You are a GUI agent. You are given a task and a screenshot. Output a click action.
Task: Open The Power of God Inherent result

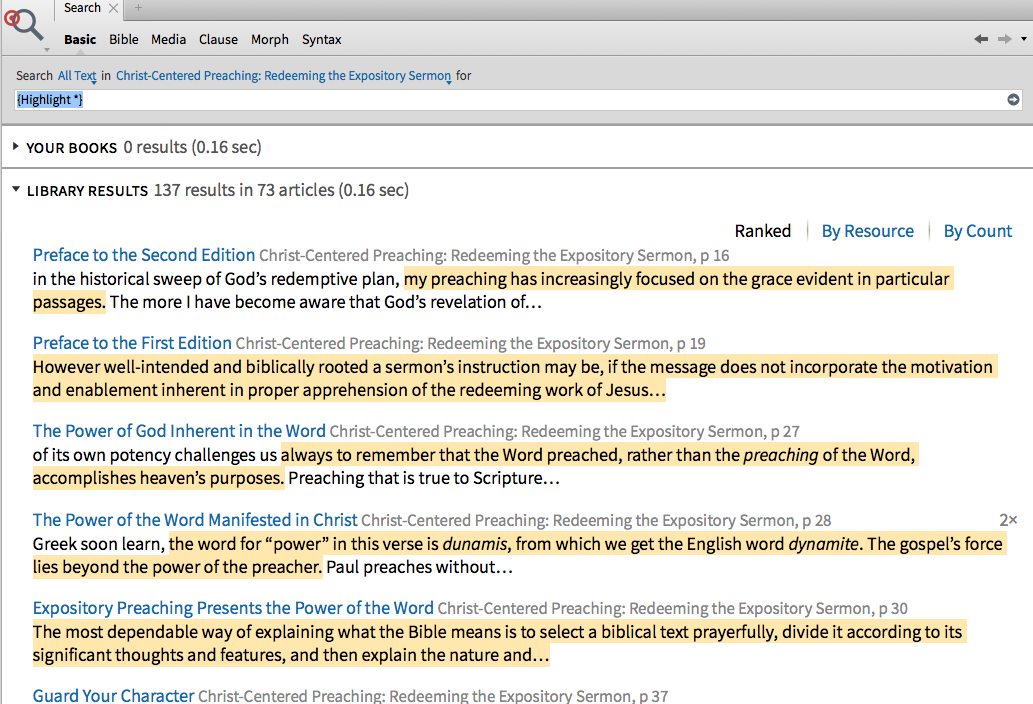(179, 431)
